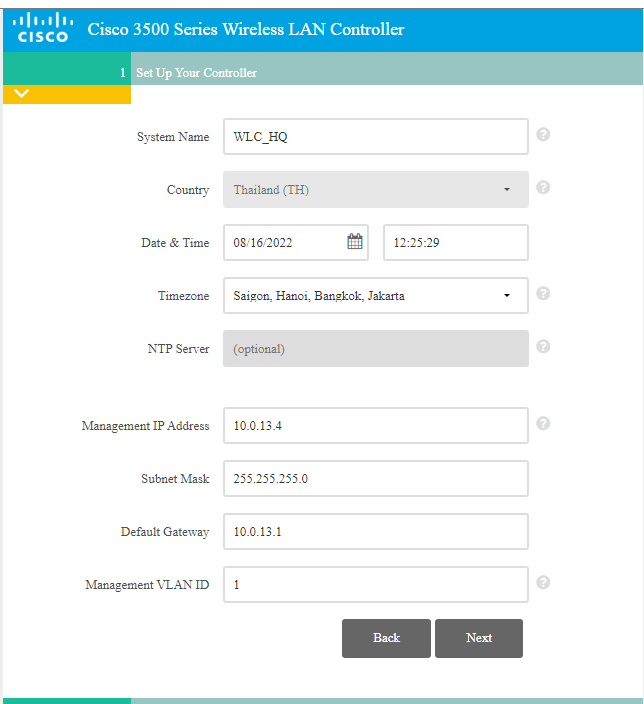Click the Management IP Address field
This screenshot has height=704, width=644.
click(x=375, y=425)
